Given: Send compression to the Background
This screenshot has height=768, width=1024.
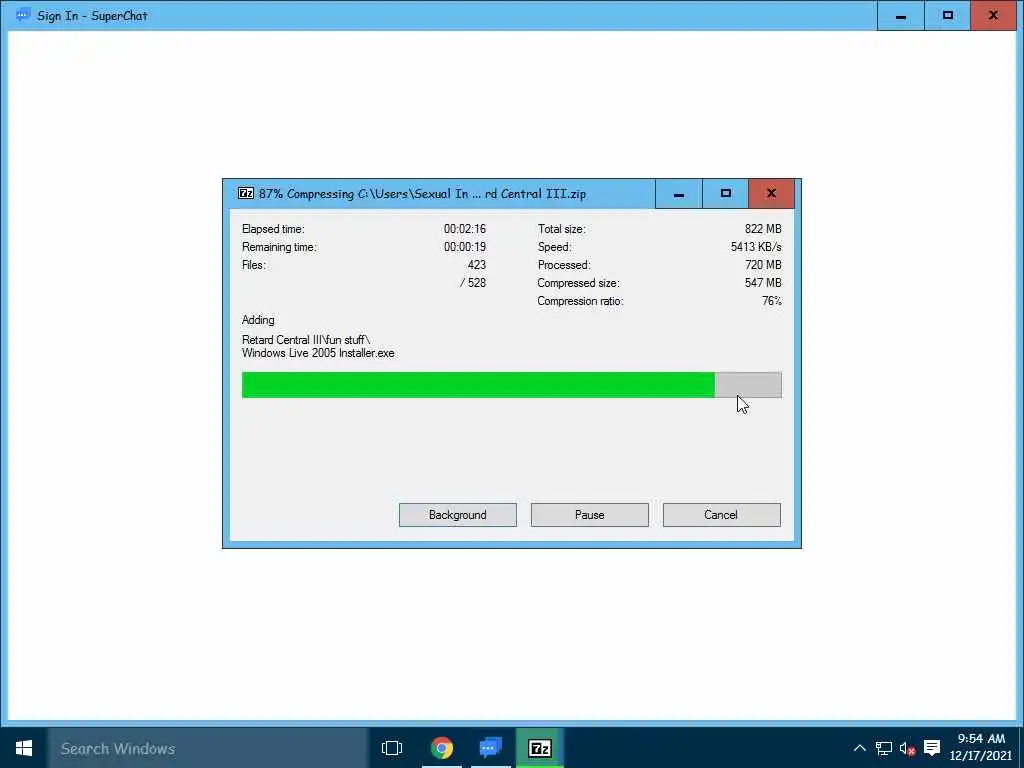Looking at the screenshot, I should pos(457,515).
